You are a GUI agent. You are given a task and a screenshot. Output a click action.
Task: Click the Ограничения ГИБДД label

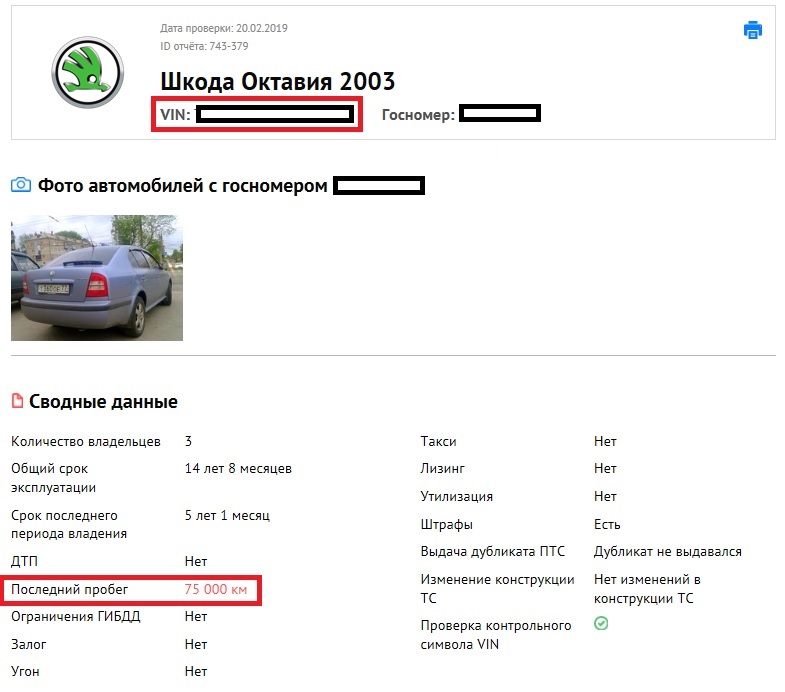tap(76, 617)
